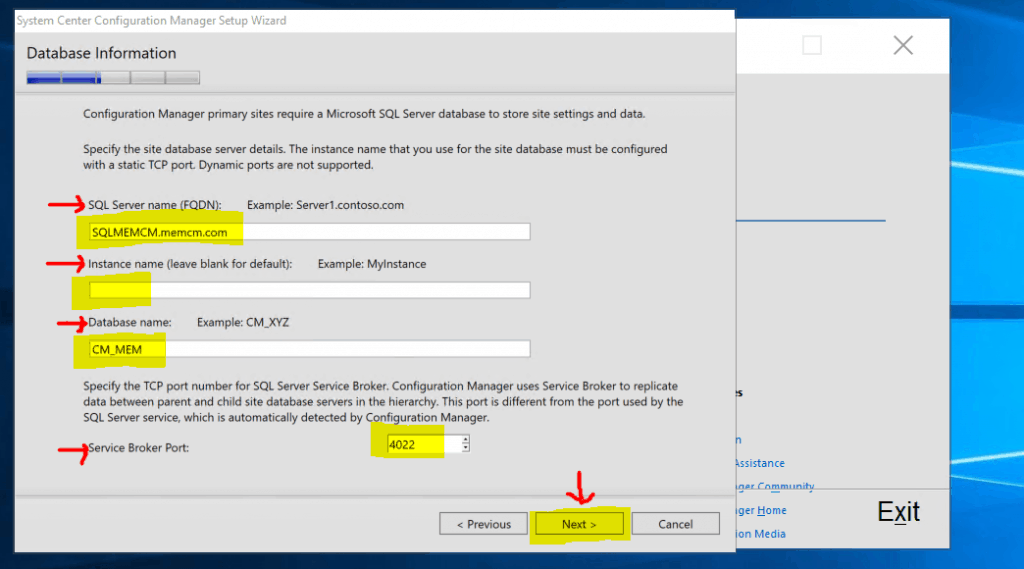
Task: Click the 'Database Information' heading
Action: pos(101,53)
